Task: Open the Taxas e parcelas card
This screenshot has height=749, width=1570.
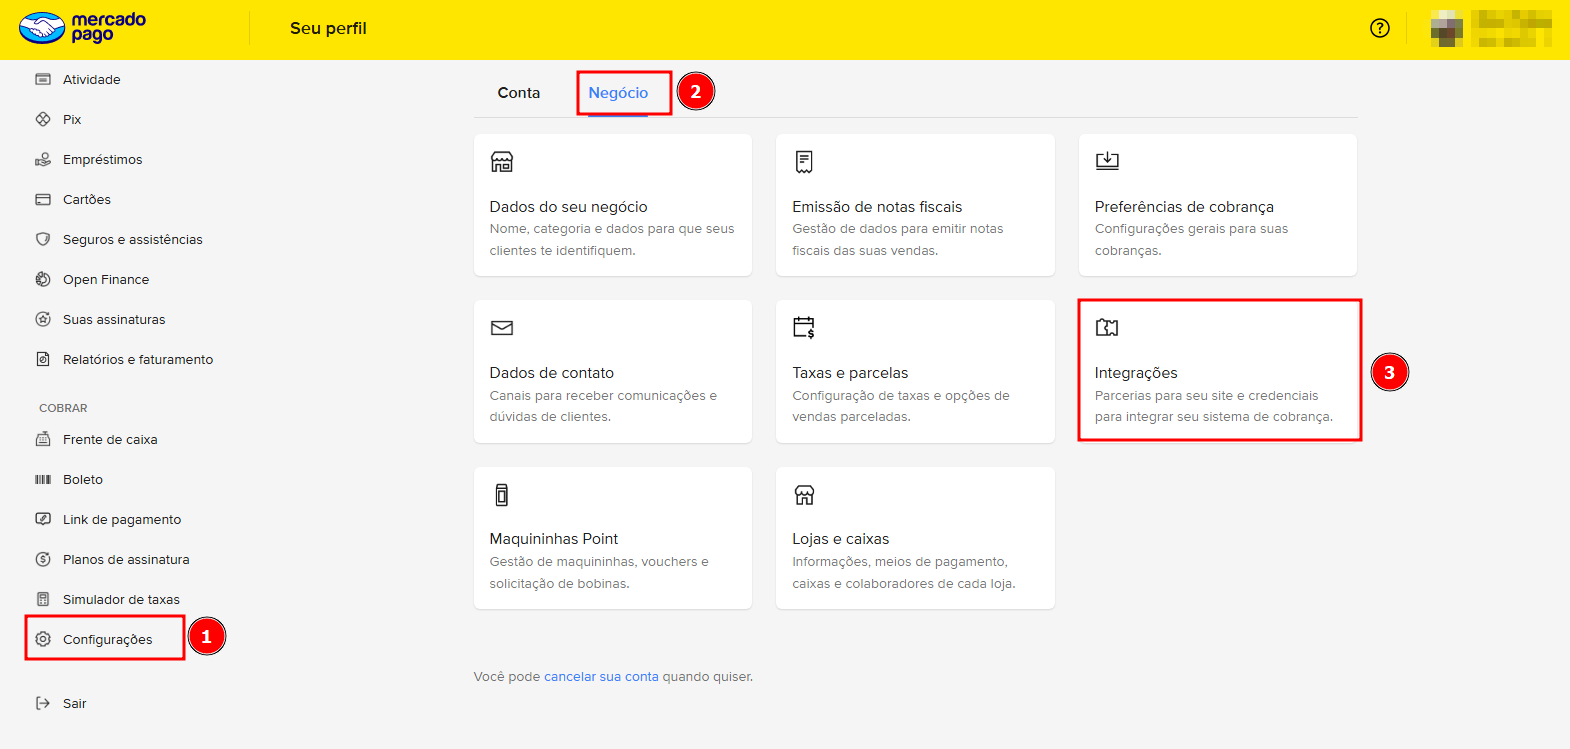Action: click(x=914, y=372)
